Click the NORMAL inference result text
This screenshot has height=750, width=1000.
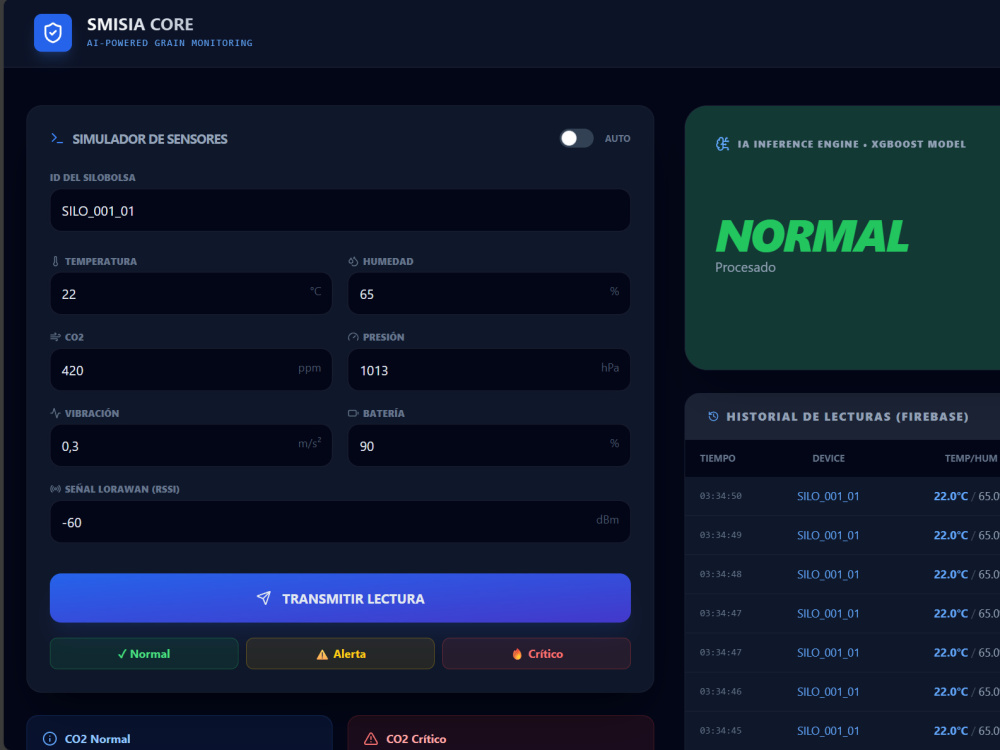812,236
